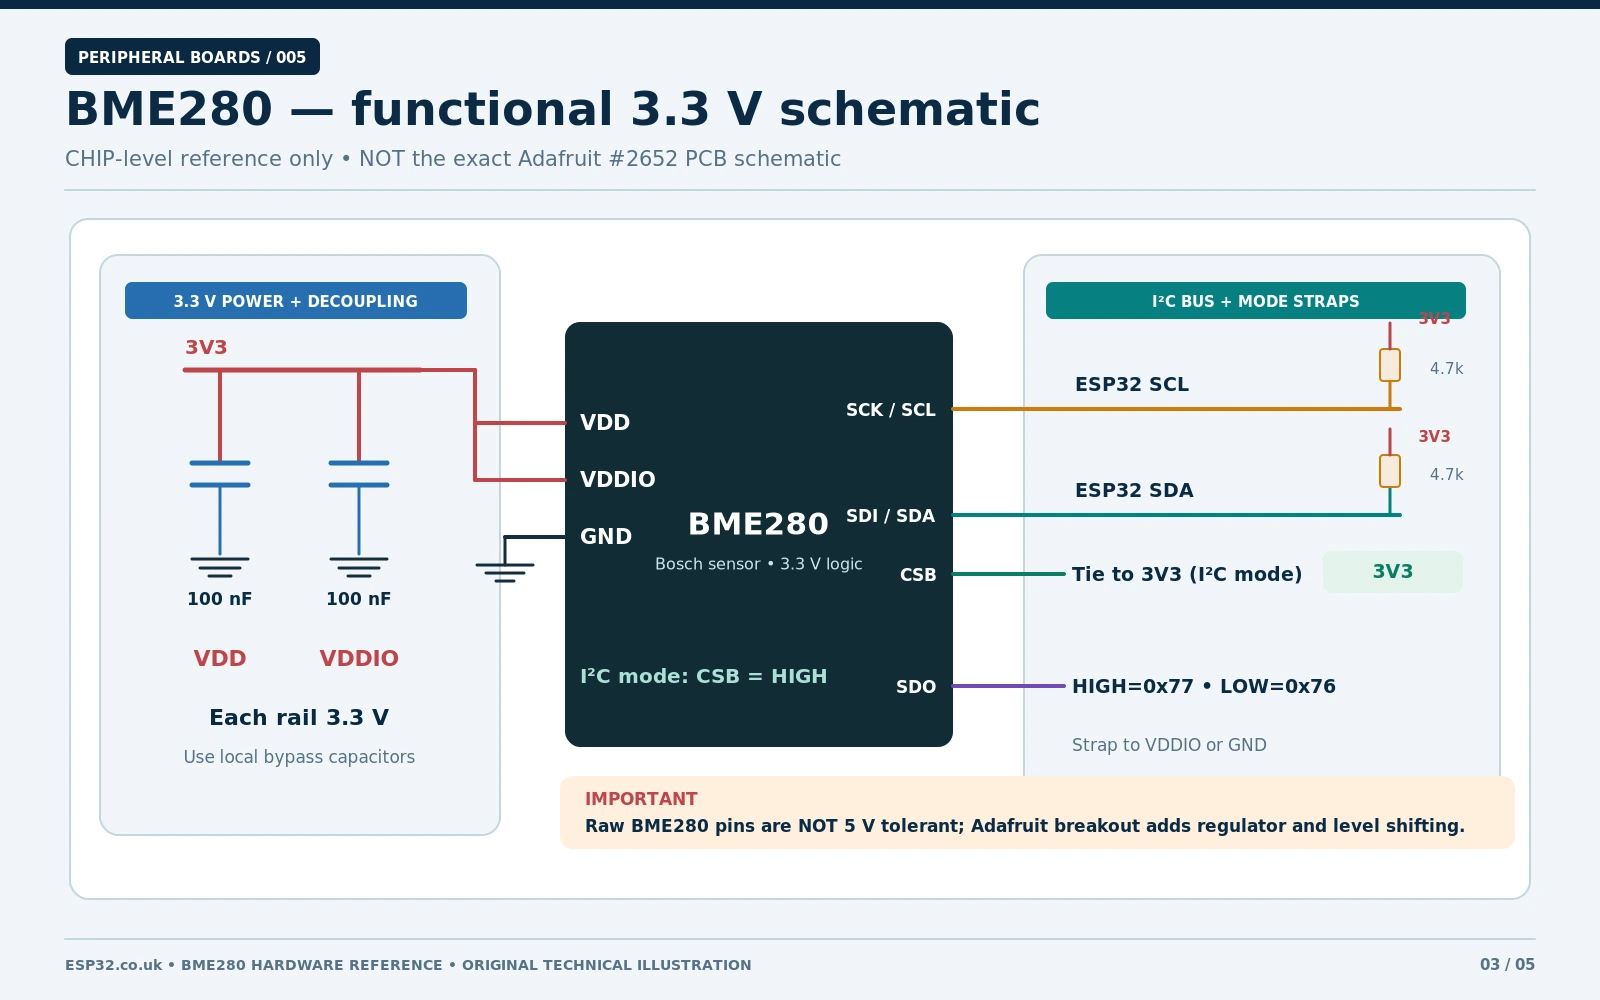Select the I²C BUS + MODE STRAPS header
This screenshot has width=1600, height=1000.
[1256, 301]
